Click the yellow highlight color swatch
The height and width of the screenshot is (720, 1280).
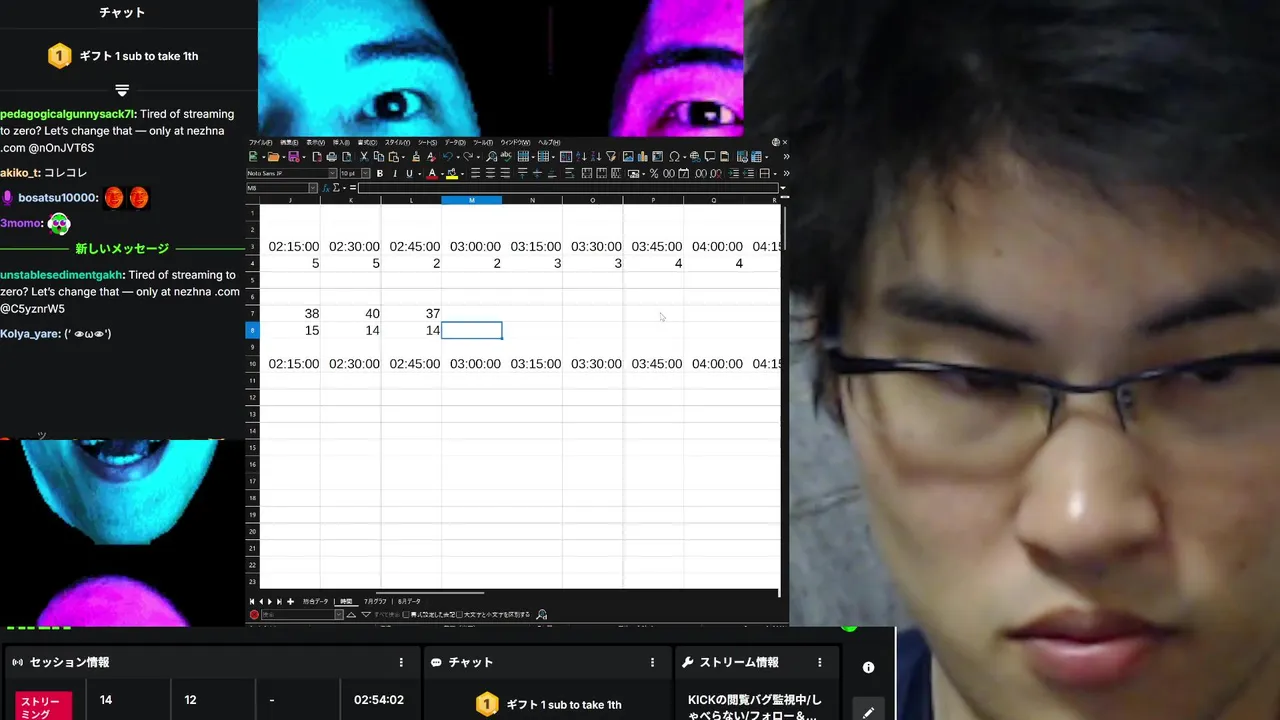point(452,174)
